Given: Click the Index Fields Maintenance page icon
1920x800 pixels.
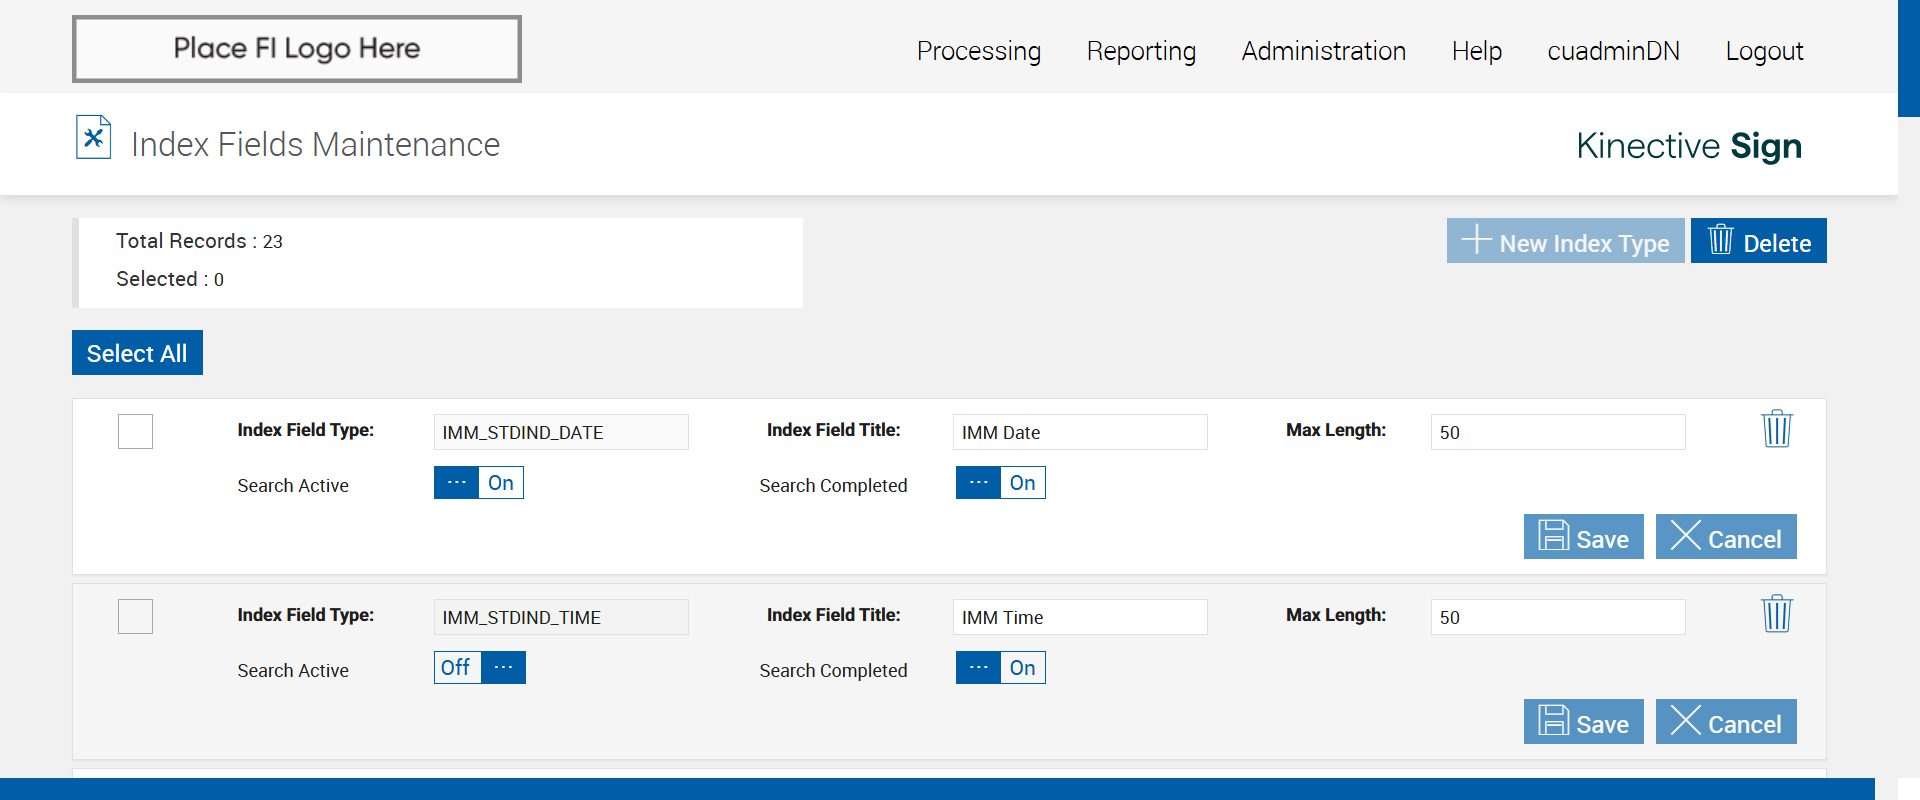Looking at the screenshot, I should pos(93,138).
